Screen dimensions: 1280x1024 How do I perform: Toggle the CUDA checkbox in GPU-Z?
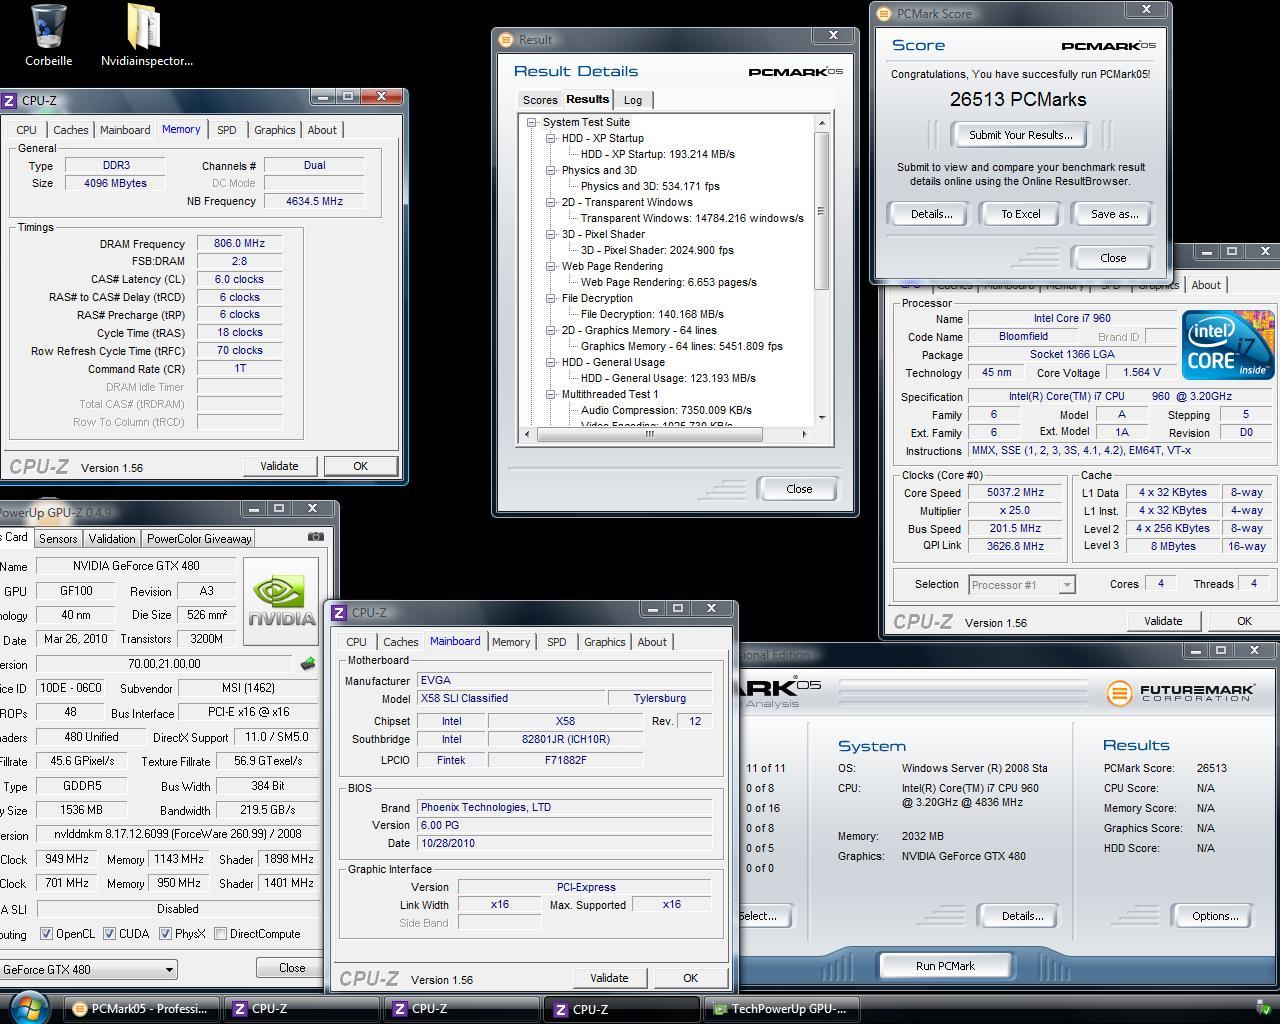click(x=109, y=934)
